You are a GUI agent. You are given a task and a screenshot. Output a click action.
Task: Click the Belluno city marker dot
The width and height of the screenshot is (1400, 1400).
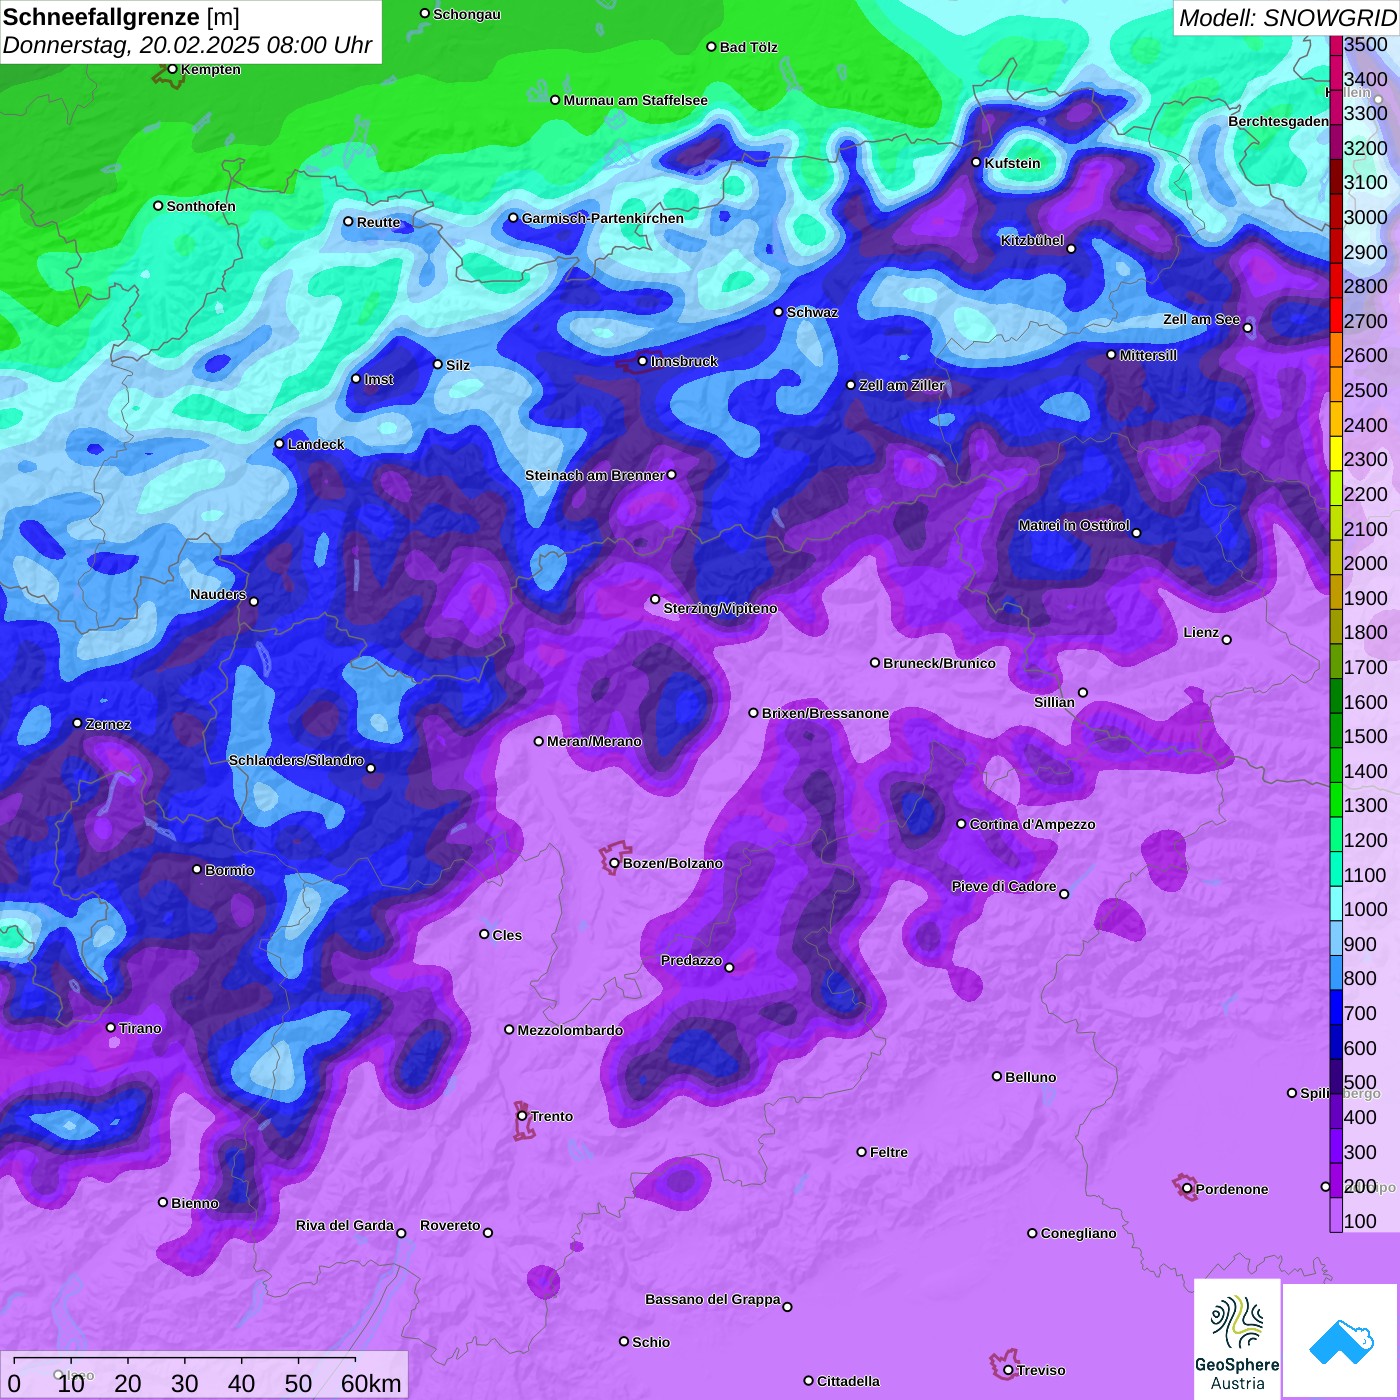[997, 1076]
